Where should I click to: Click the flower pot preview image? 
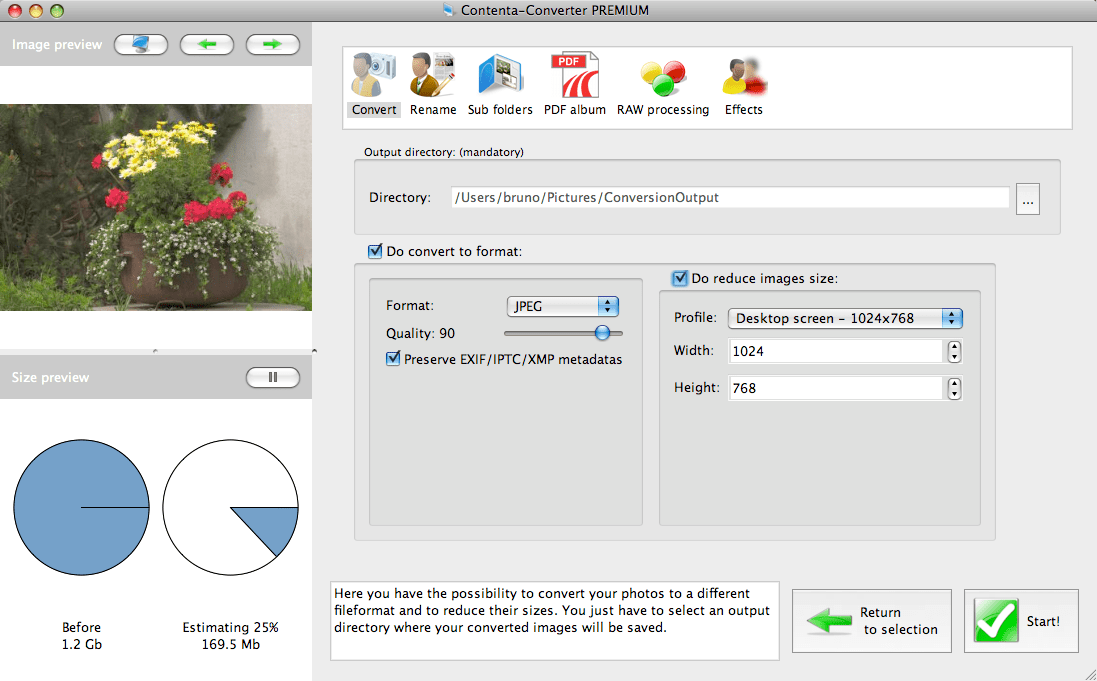pyautogui.click(x=156, y=207)
